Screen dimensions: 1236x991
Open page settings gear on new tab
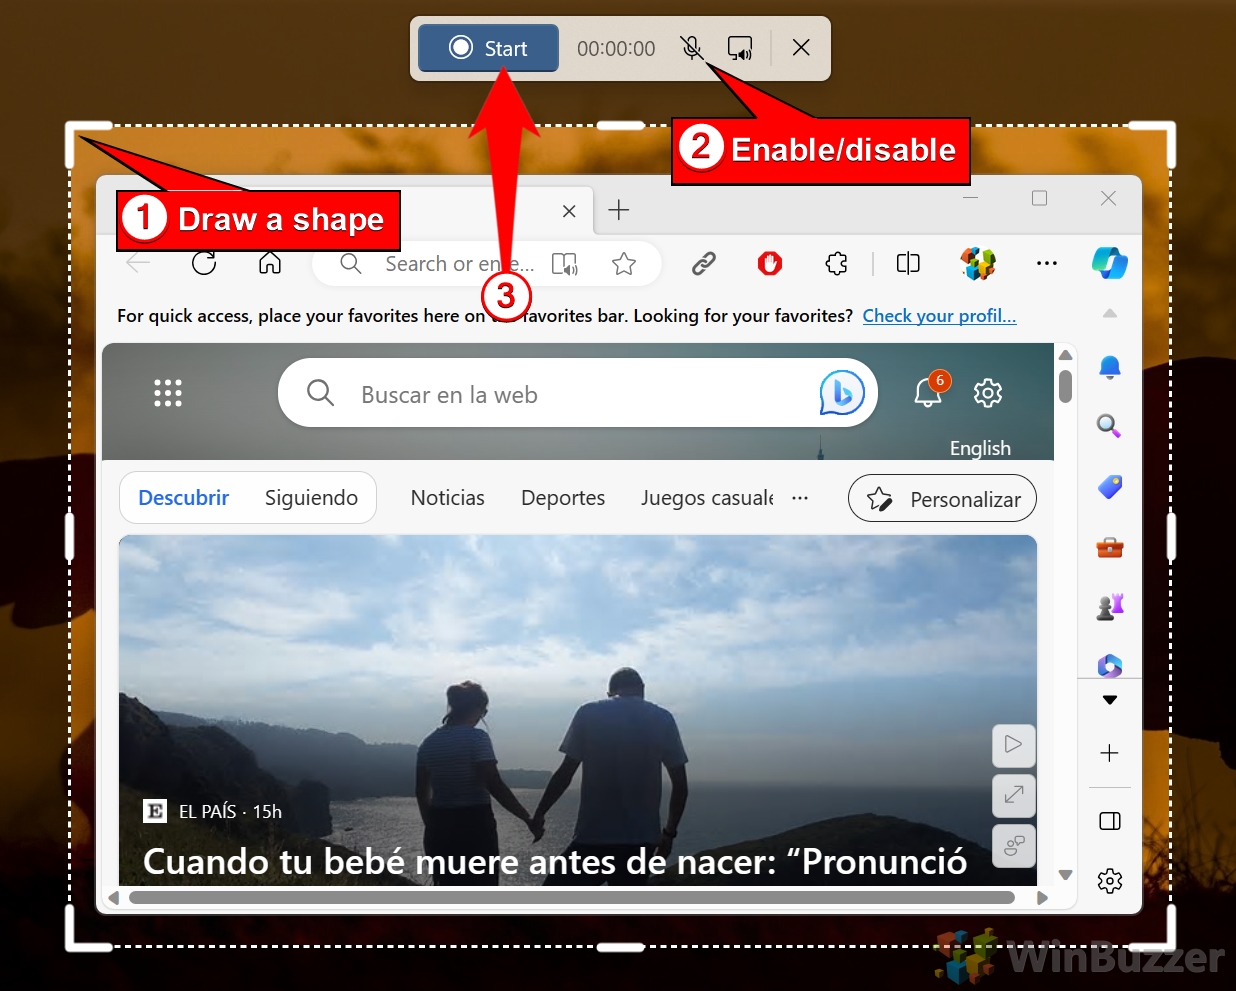tap(988, 393)
